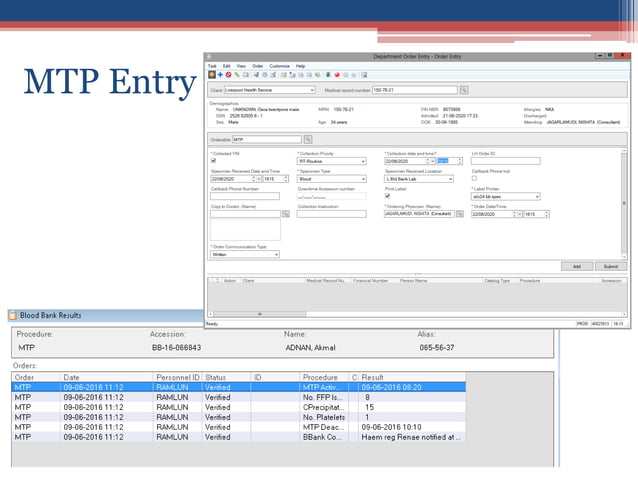Viewport: 638px width, 478px height.
Task: Enable the Callback Phone Ind checkbox
Action: [x=475, y=179]
